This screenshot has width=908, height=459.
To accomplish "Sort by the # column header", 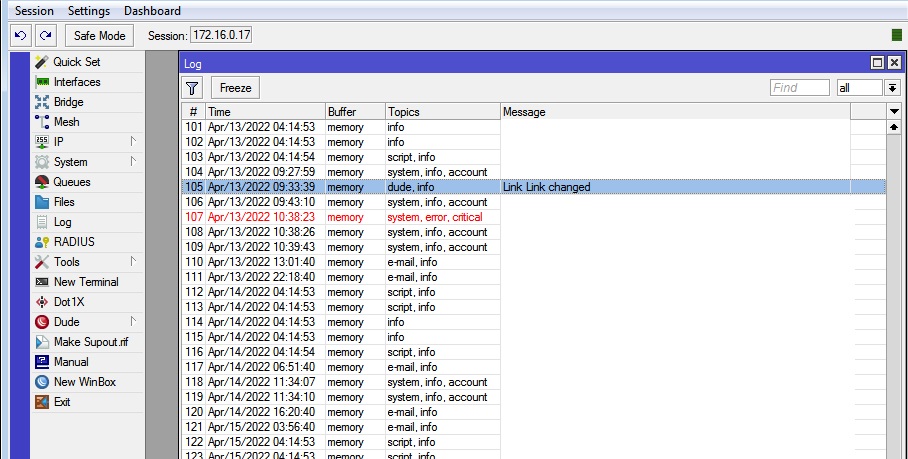I will point(193,112).
